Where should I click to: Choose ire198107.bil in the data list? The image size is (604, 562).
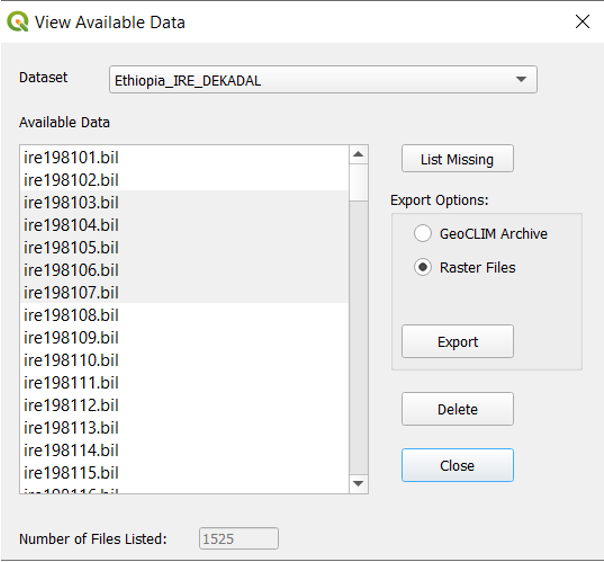(x=72, y=293)
